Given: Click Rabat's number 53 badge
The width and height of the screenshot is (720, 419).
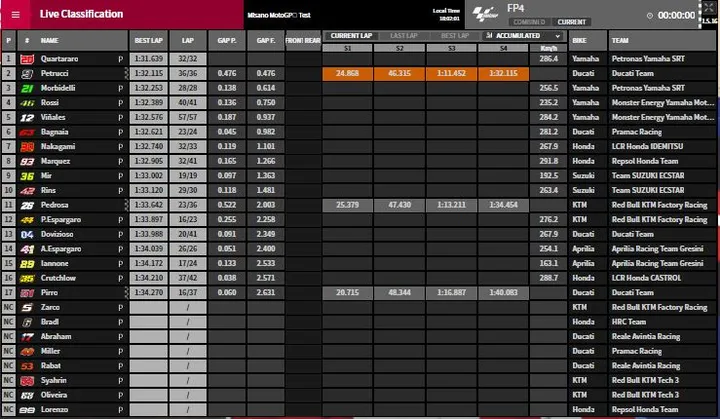Looking at the screenshot, I should pos(27,366).
